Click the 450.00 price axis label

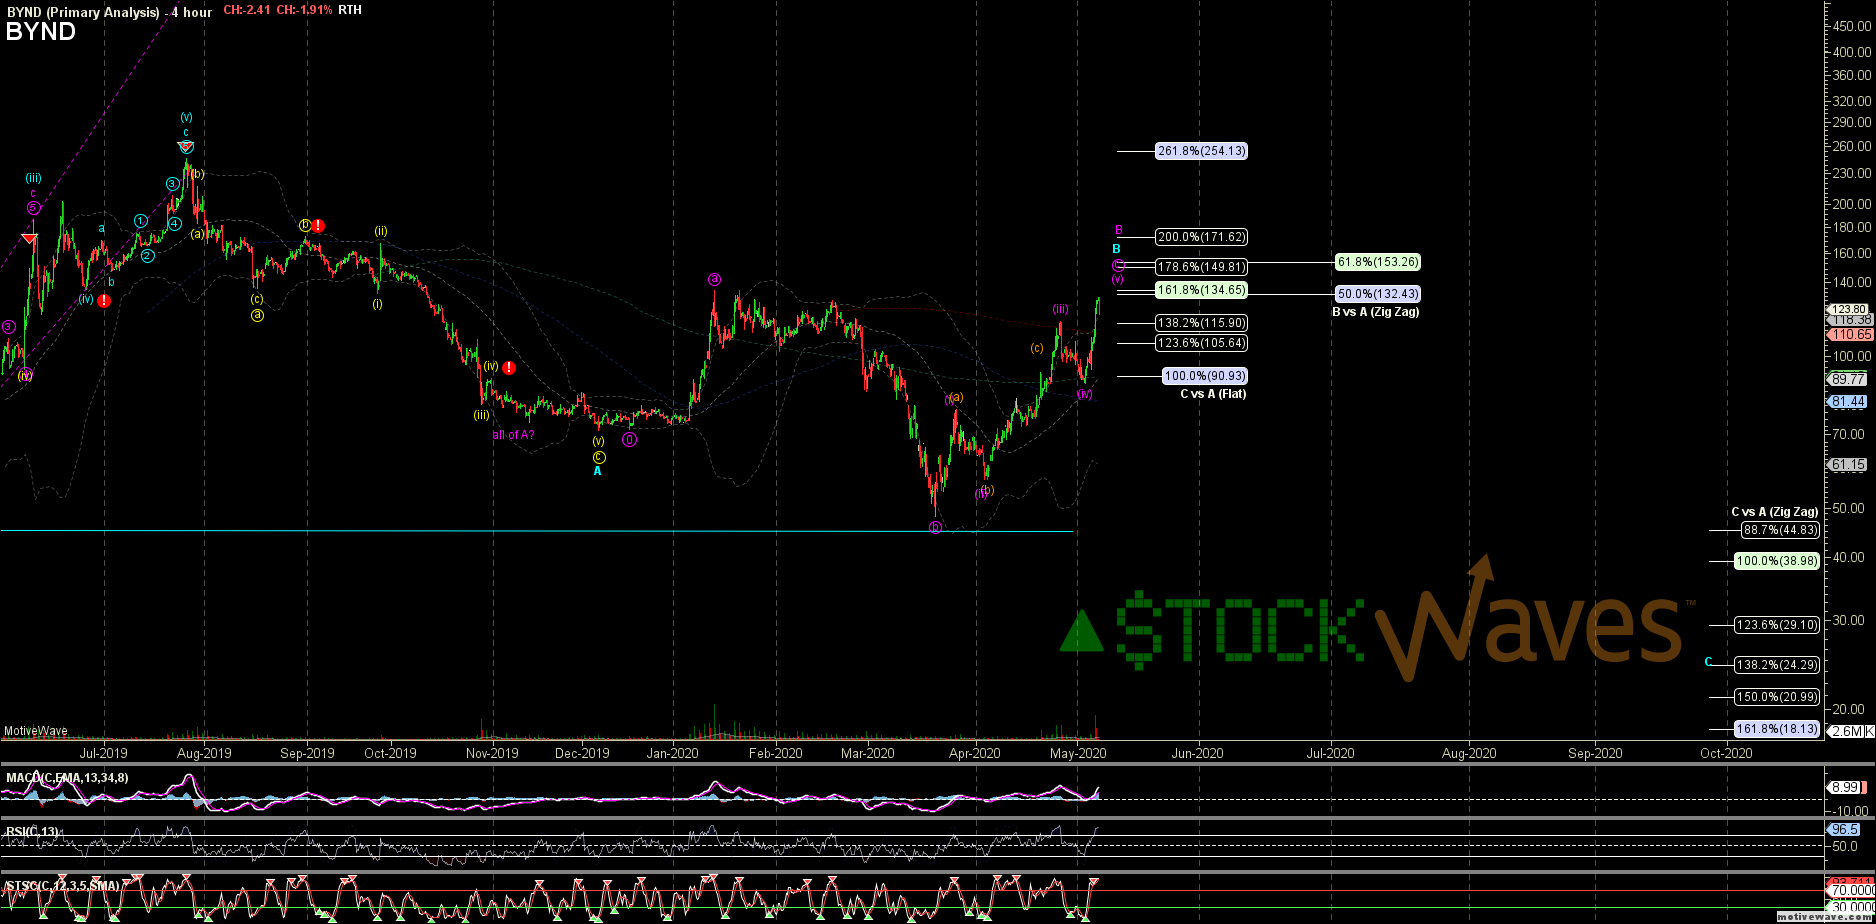click(1854, 26)
